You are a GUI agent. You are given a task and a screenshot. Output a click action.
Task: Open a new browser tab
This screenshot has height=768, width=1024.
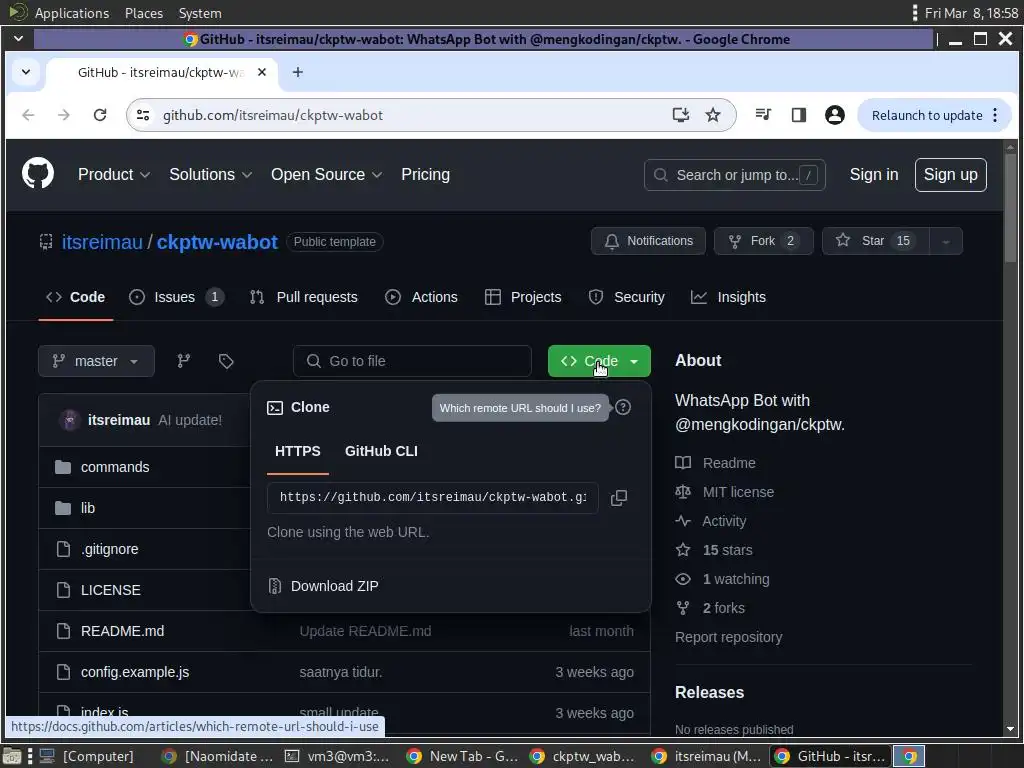(x=298, y=72)
